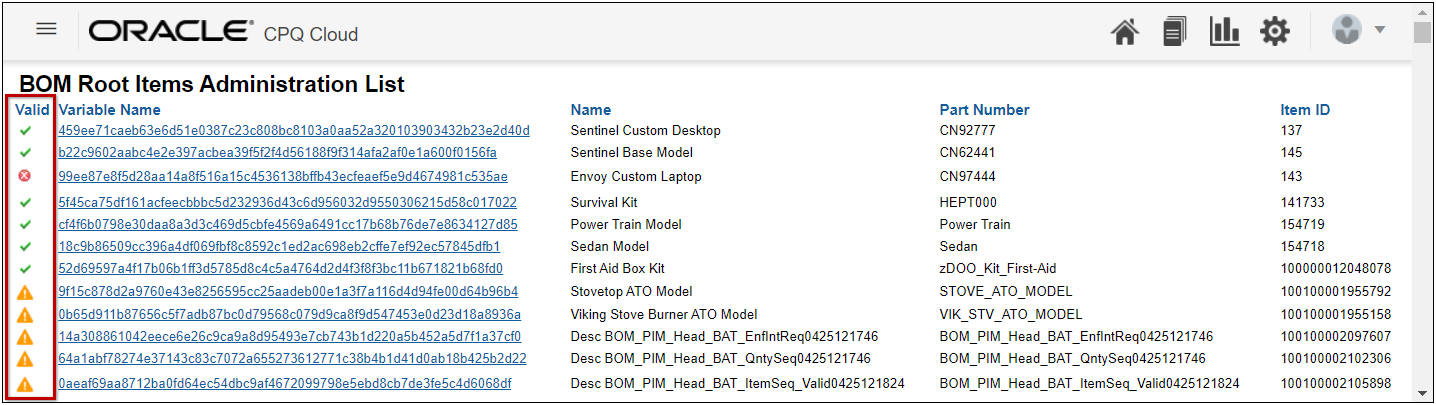The height and width of the screenshot is (405, 1436).
Task: Click warning icon for BAT_QntySeq row
Action: [x=26, y=359]
